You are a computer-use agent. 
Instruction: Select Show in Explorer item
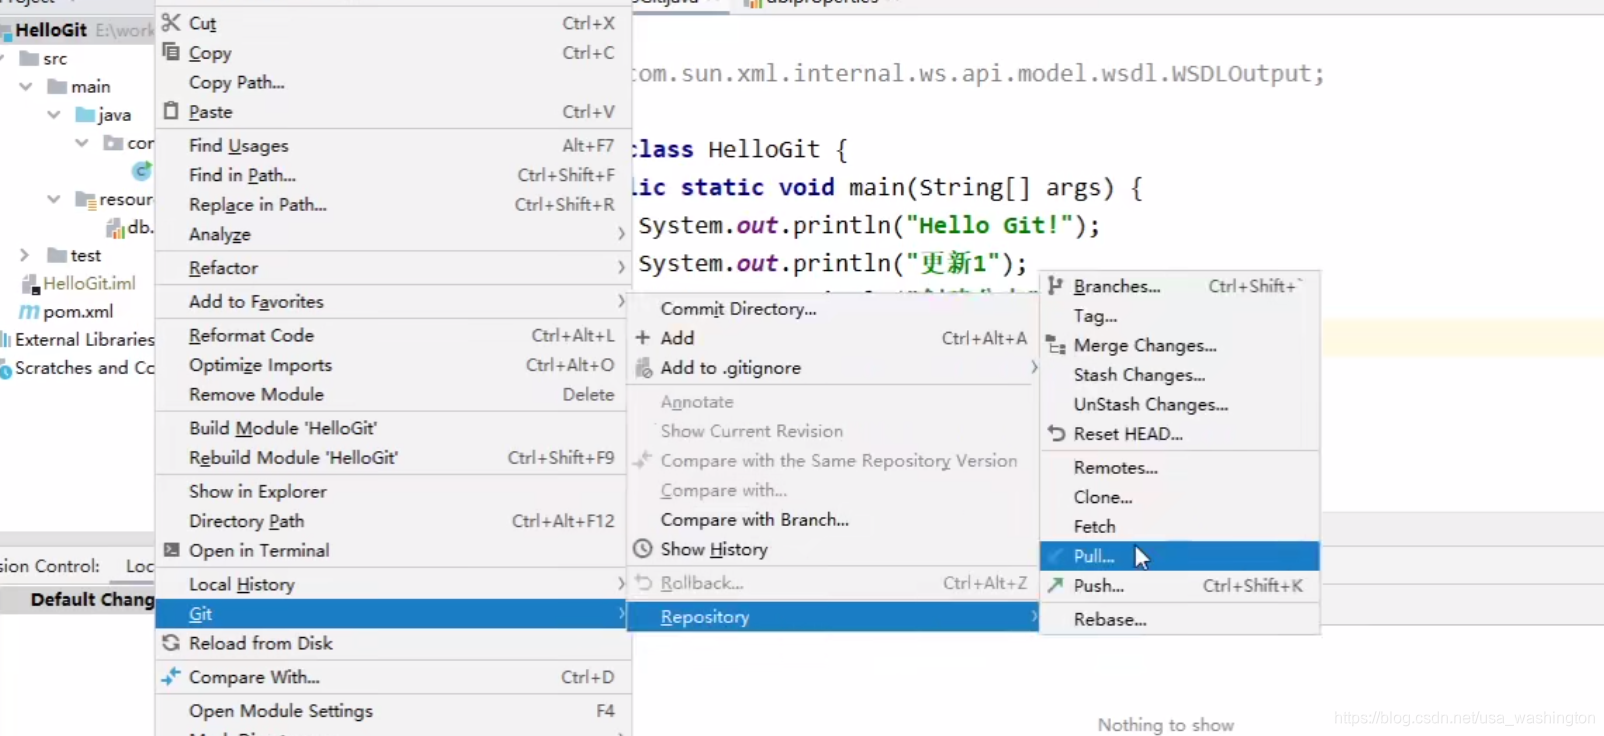tap(393, 492)
